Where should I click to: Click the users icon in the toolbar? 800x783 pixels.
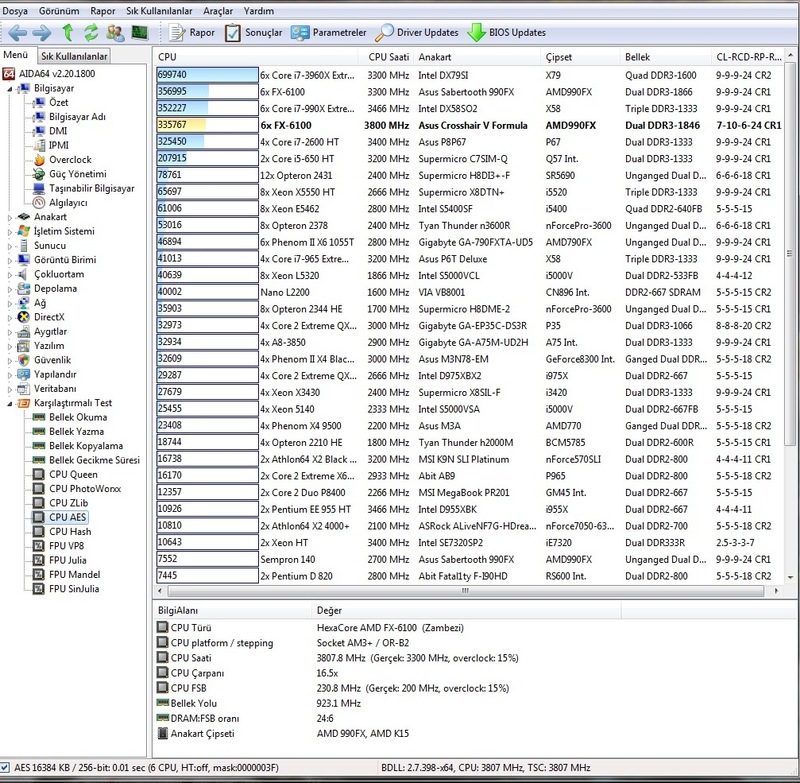click(115, 33)
